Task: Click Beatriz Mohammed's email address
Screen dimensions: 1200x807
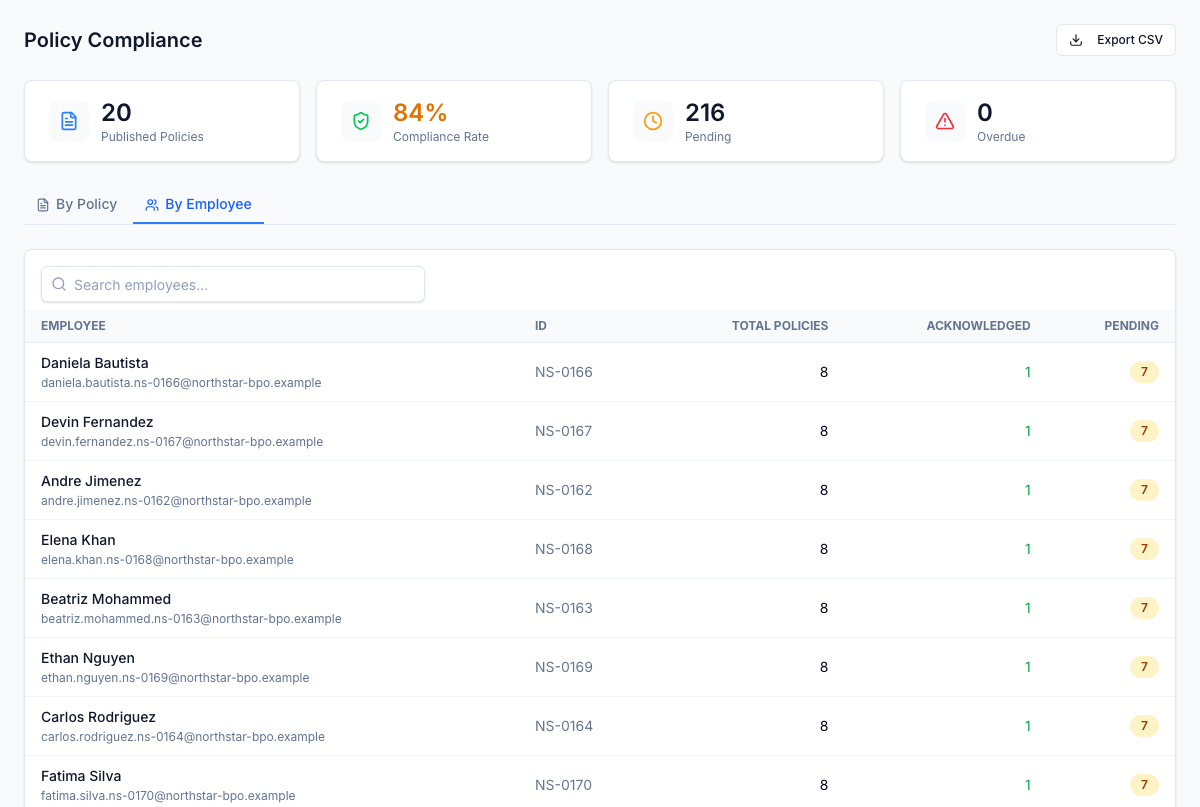Action: [x=191, y=619]
